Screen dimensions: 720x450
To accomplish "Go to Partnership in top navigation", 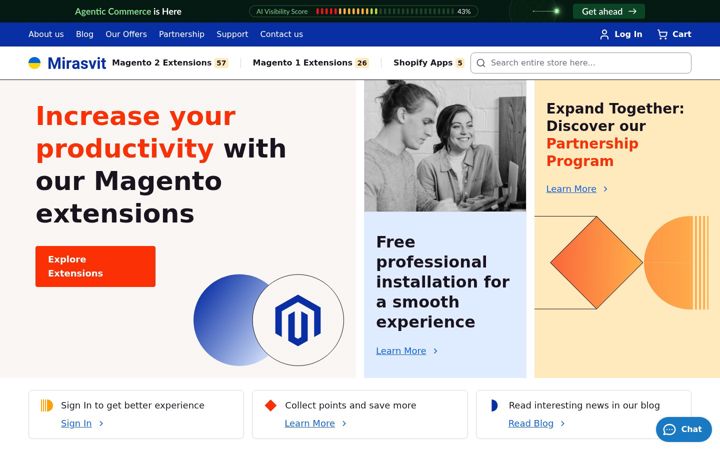I will (x=181, y=34).
